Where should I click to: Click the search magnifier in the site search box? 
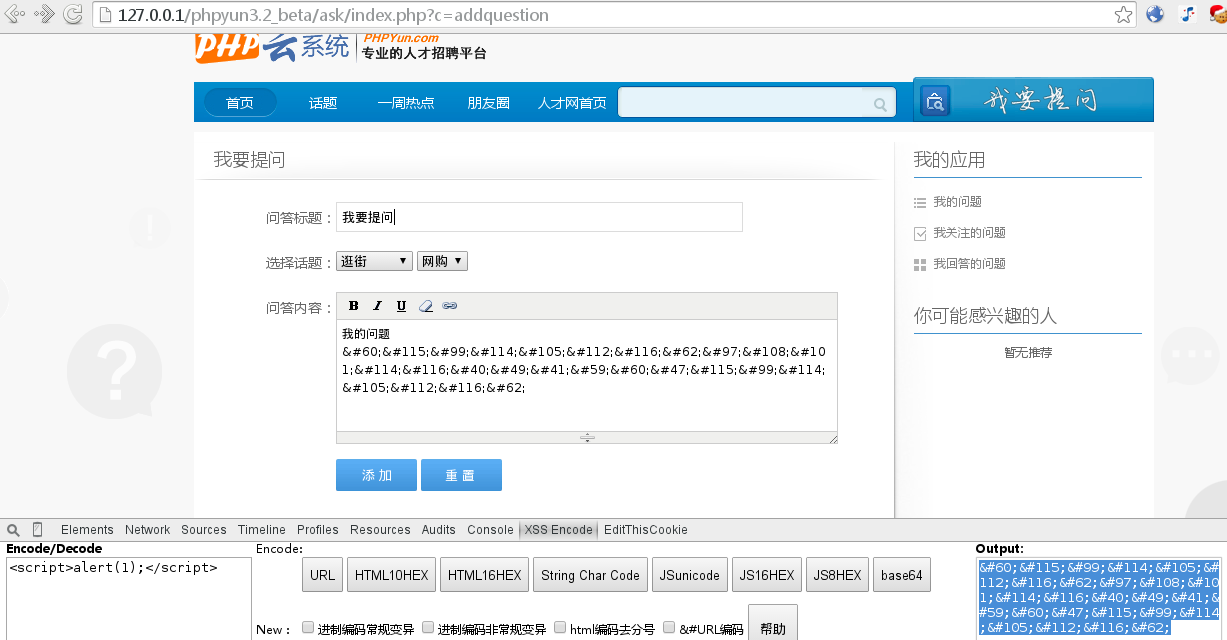(x=880, y=104)
